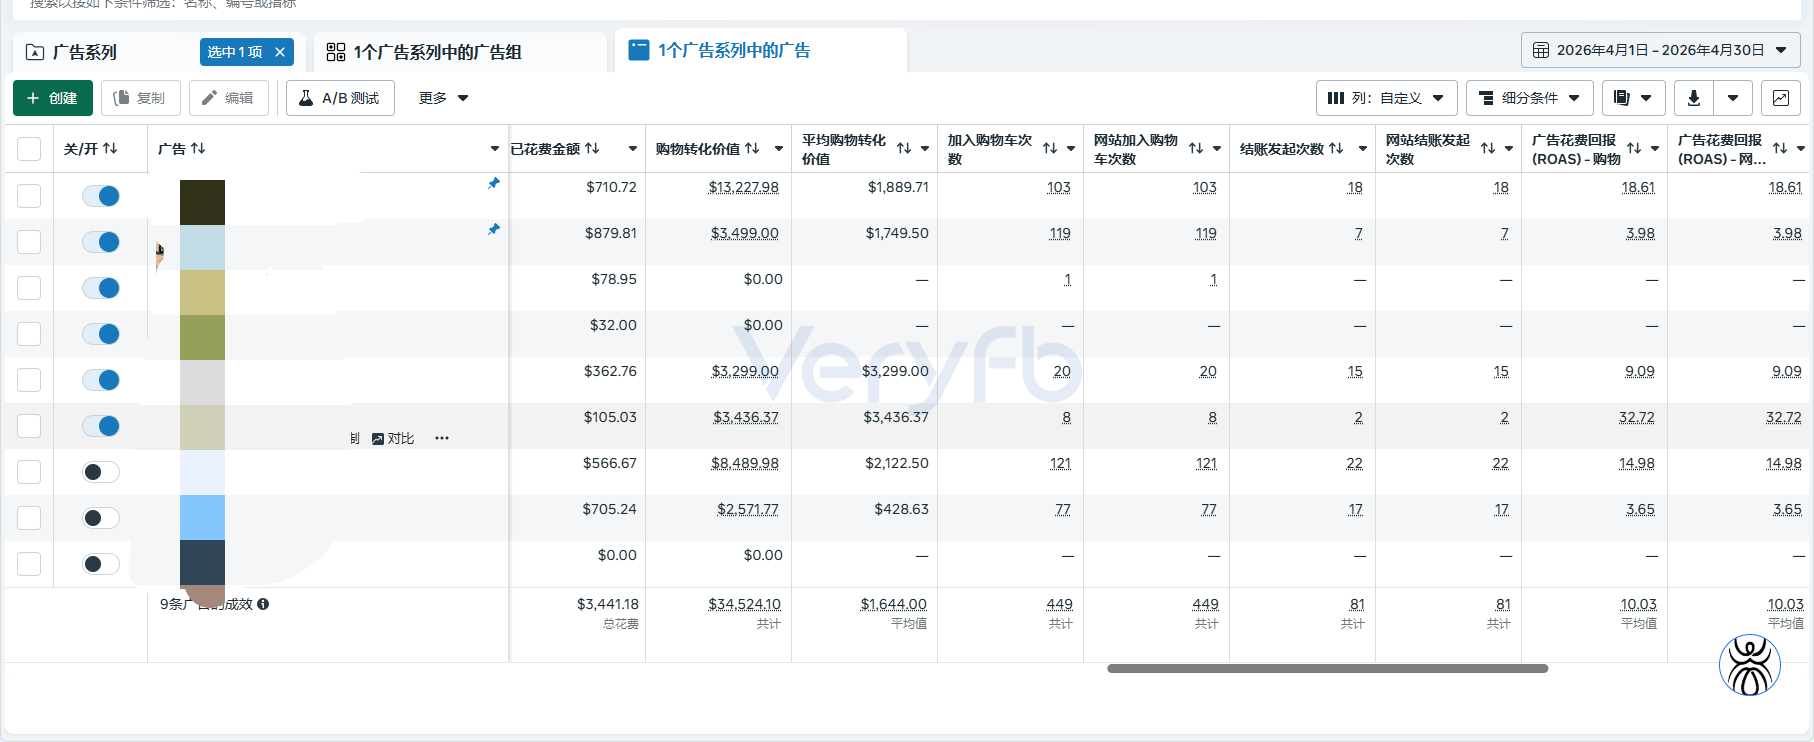Sort by 结账发起次数 arrows
Screen dimensions: 1814x742
coord(1336,148)
